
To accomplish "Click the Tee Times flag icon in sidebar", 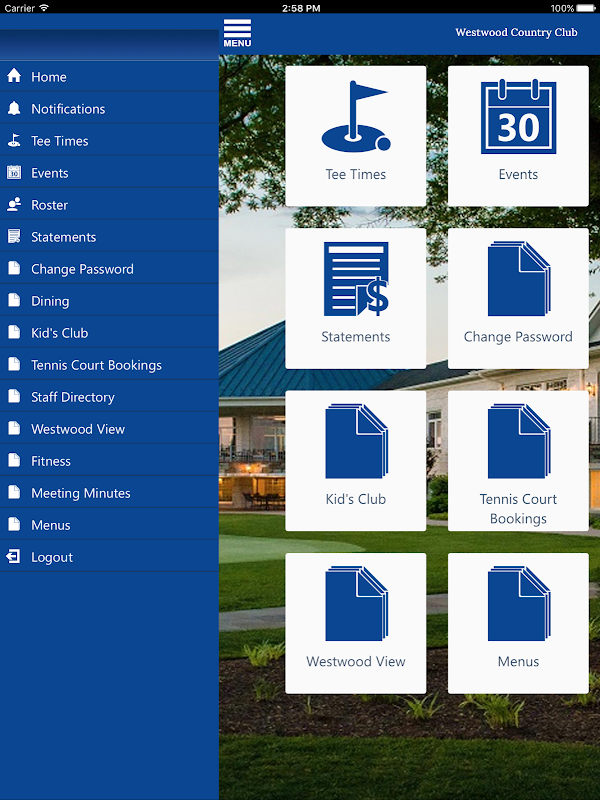I will (x=14, y=140).
